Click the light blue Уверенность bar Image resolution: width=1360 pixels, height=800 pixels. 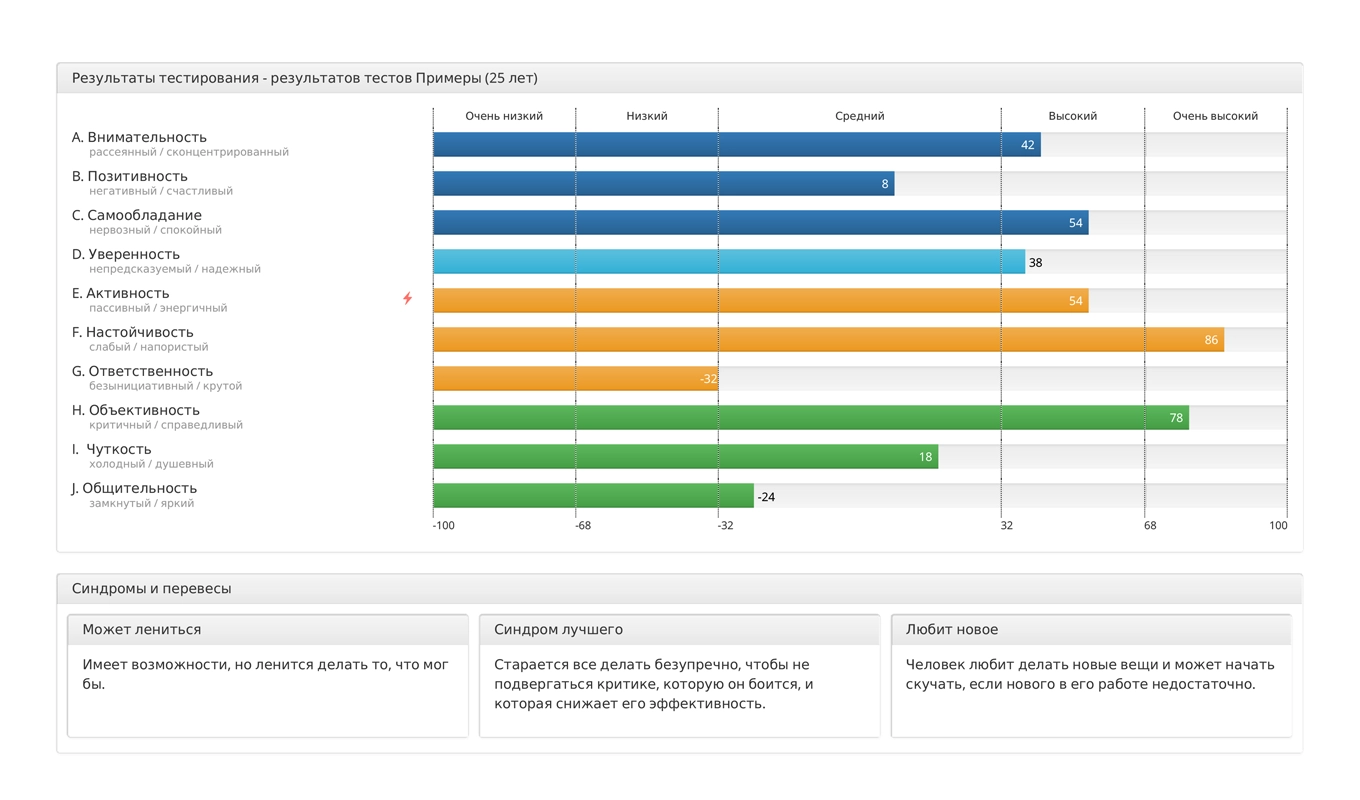click(729, 262)
